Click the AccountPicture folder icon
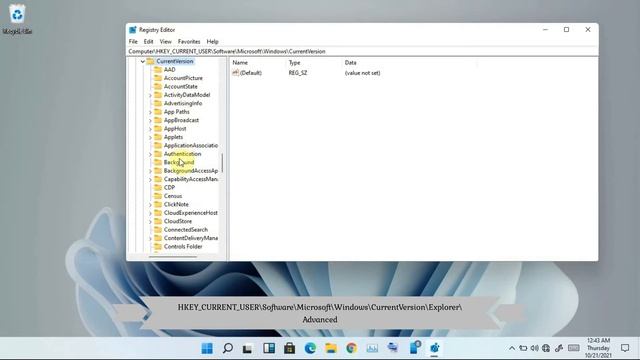This screenshot has width=640, height=360. pyautogui.click(x=158, y=78)
